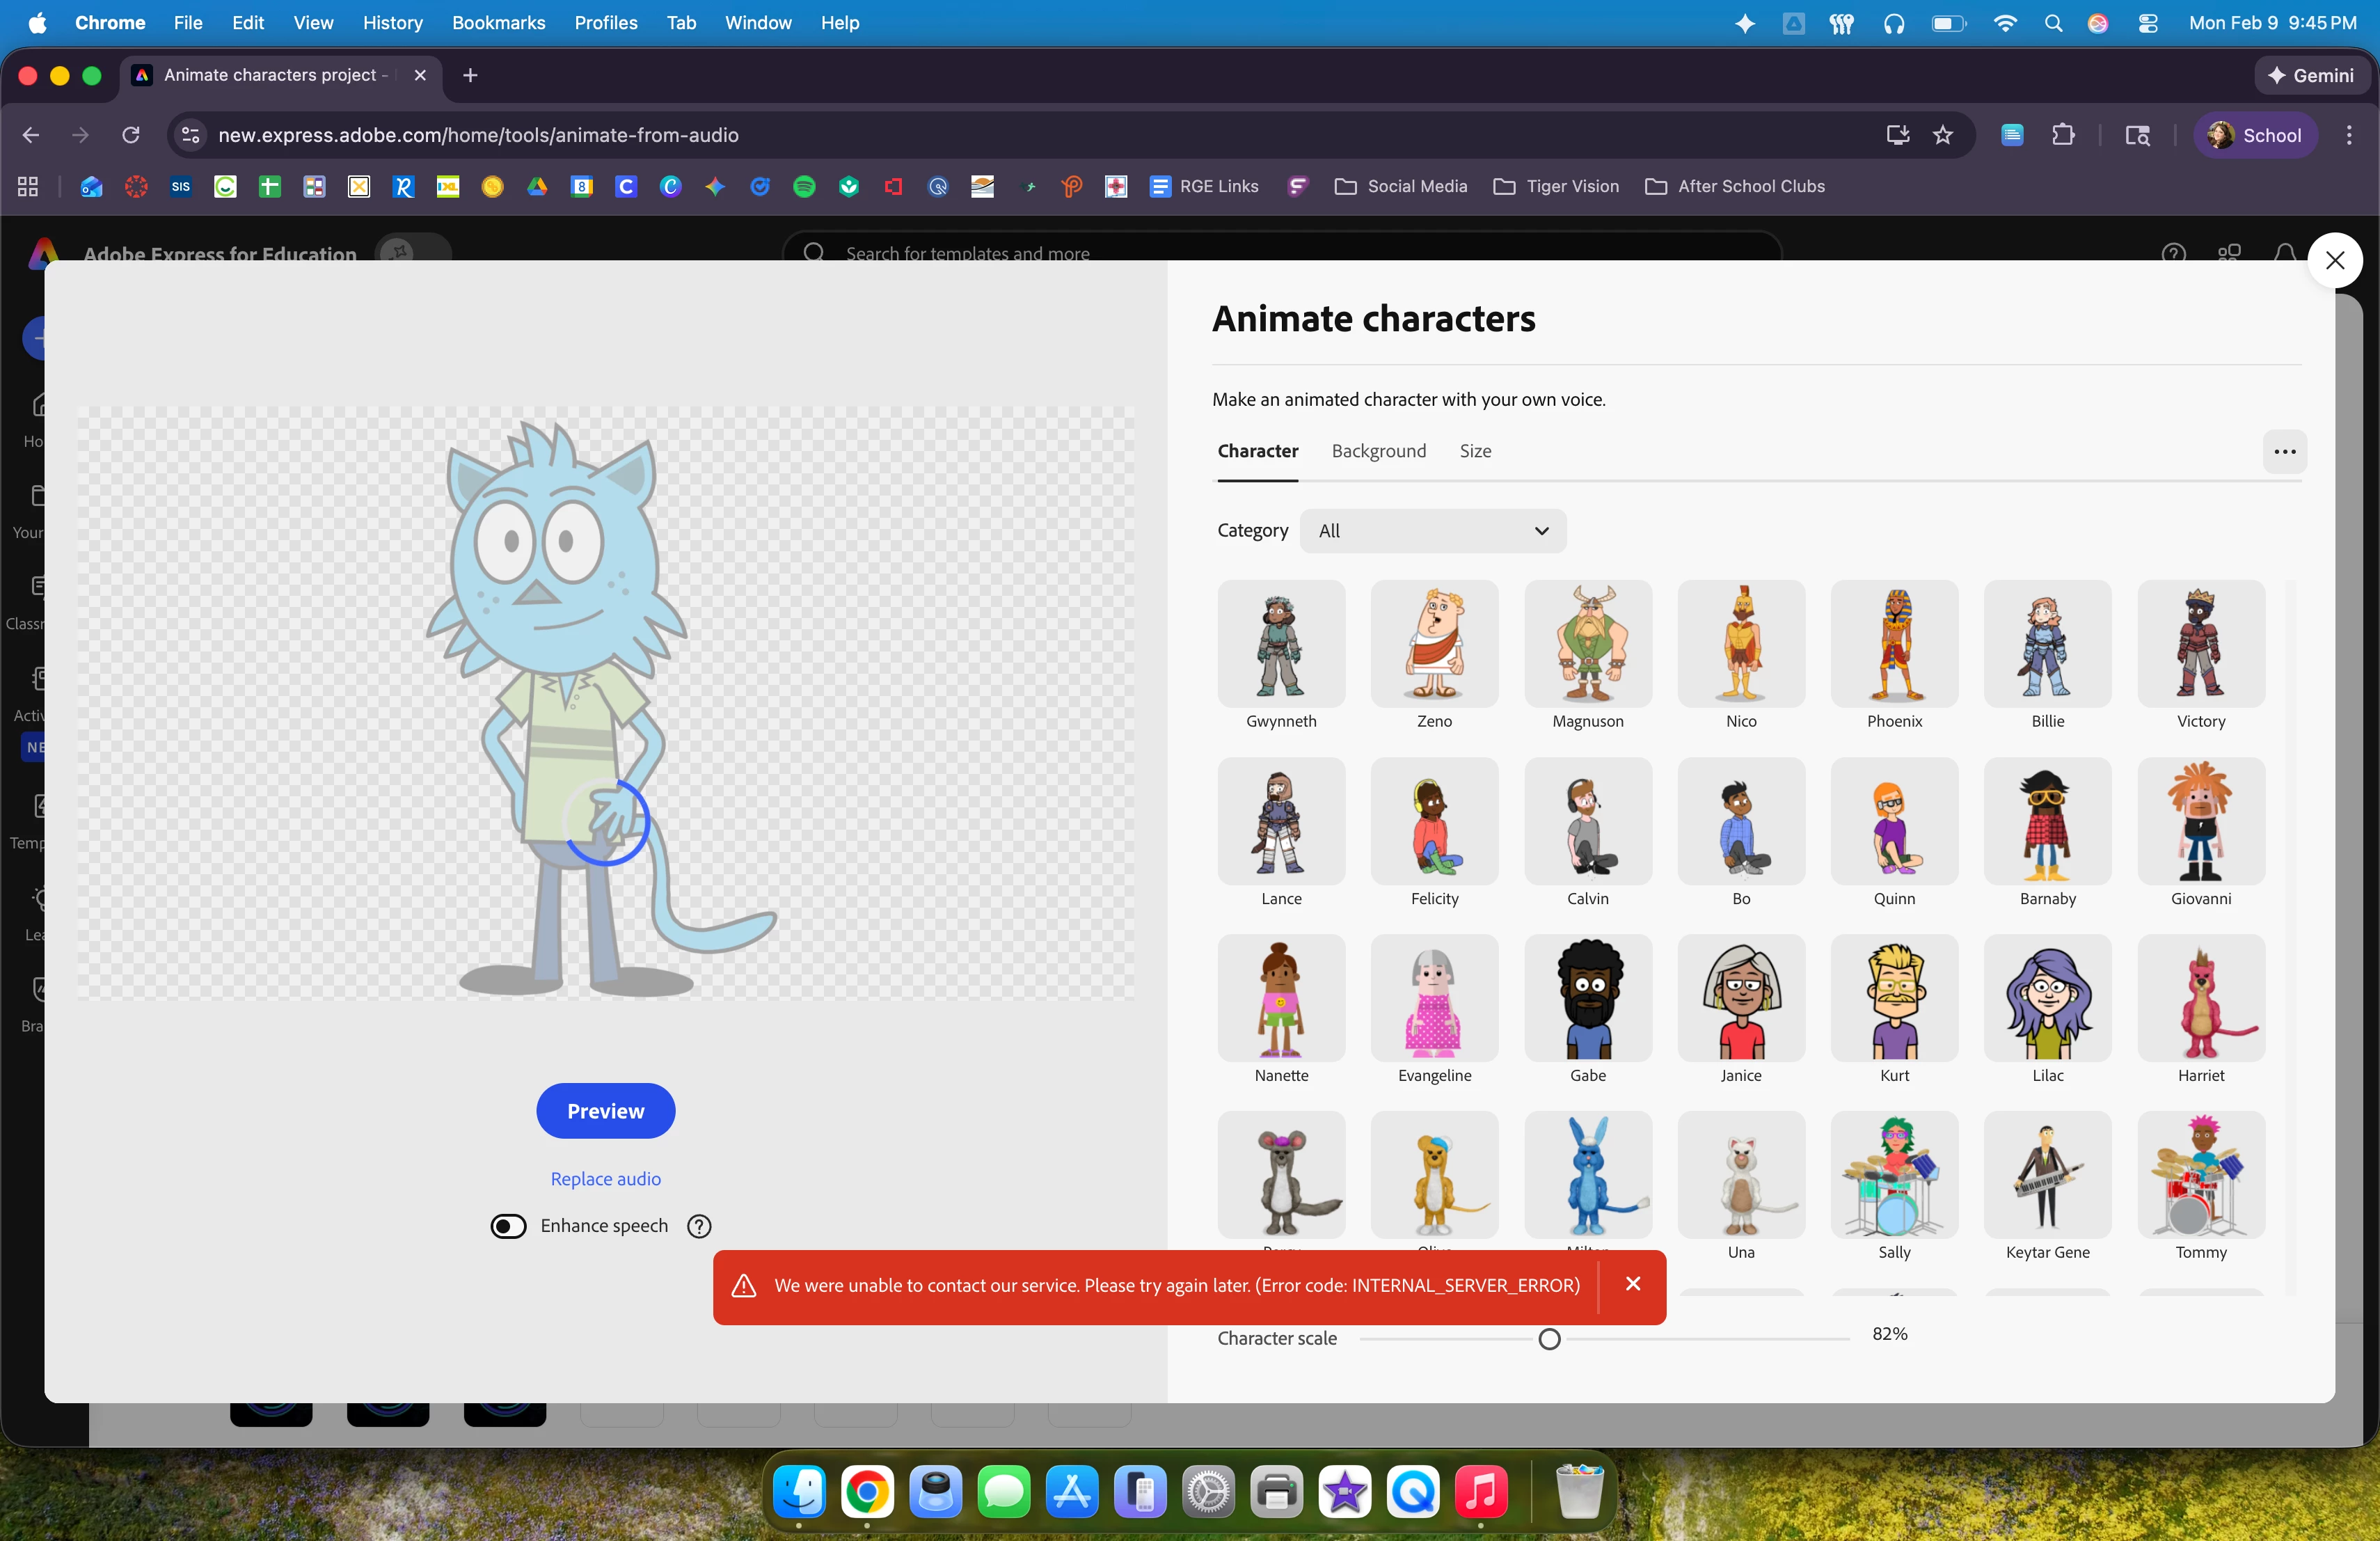Open the three-dot more options menu

click(x=2284, y=452)
